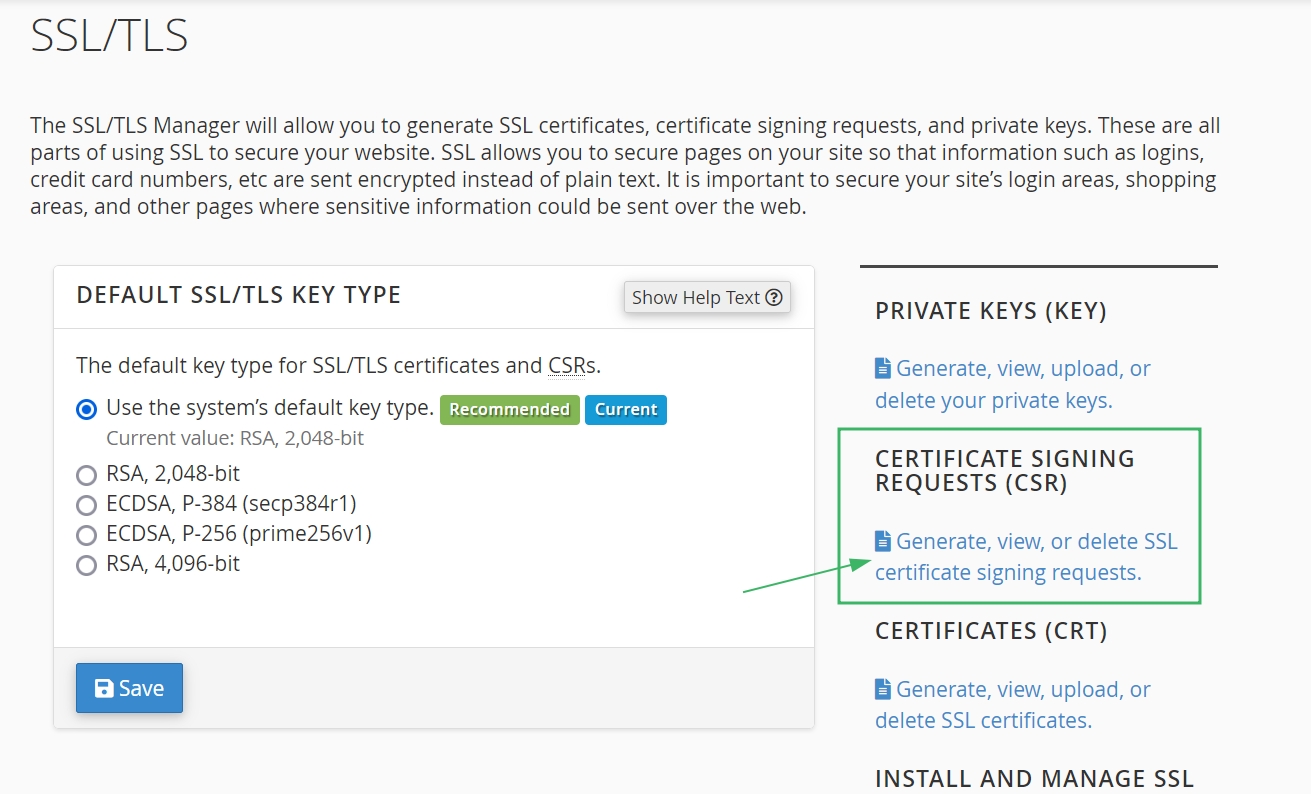Click the Certificate Signing Requests (CSR) heading
The image size is (1311, 794).
coord(1004,471)
